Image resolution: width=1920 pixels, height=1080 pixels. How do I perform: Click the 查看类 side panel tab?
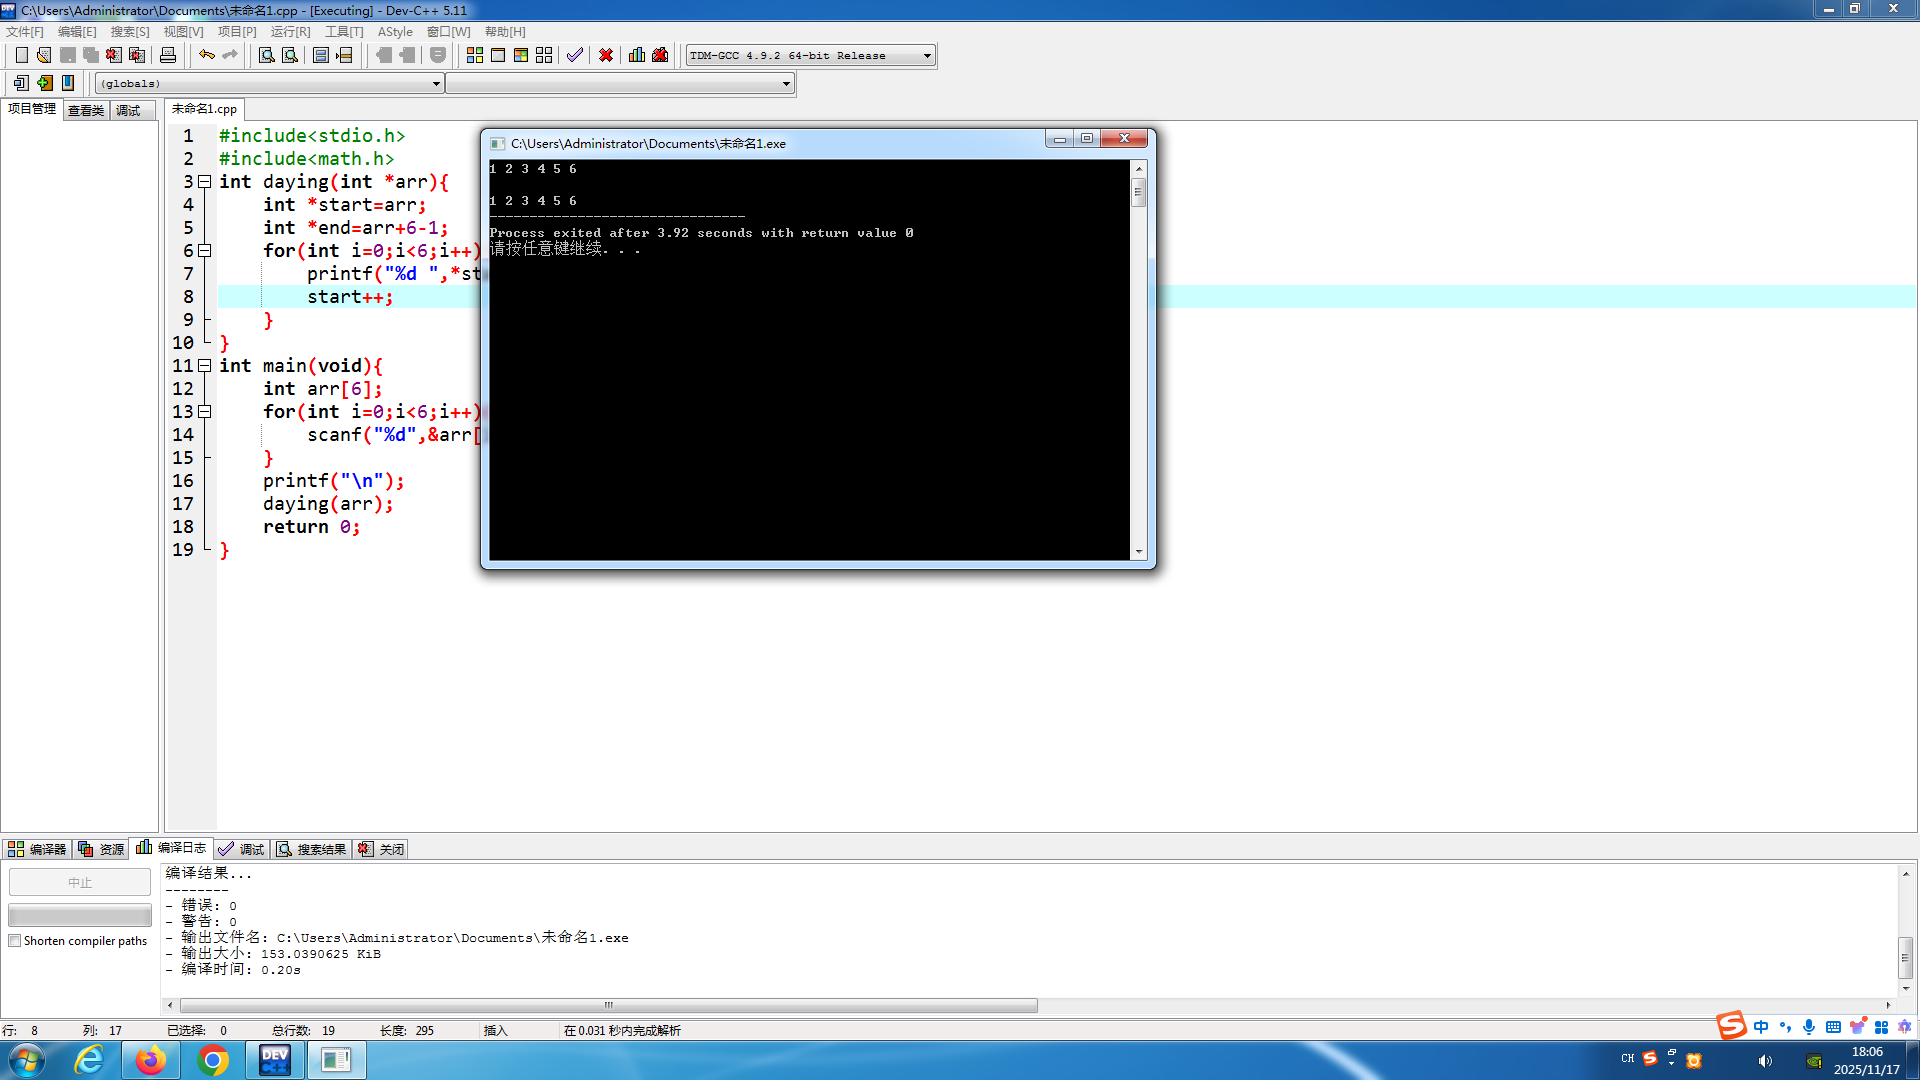point(86,111)
